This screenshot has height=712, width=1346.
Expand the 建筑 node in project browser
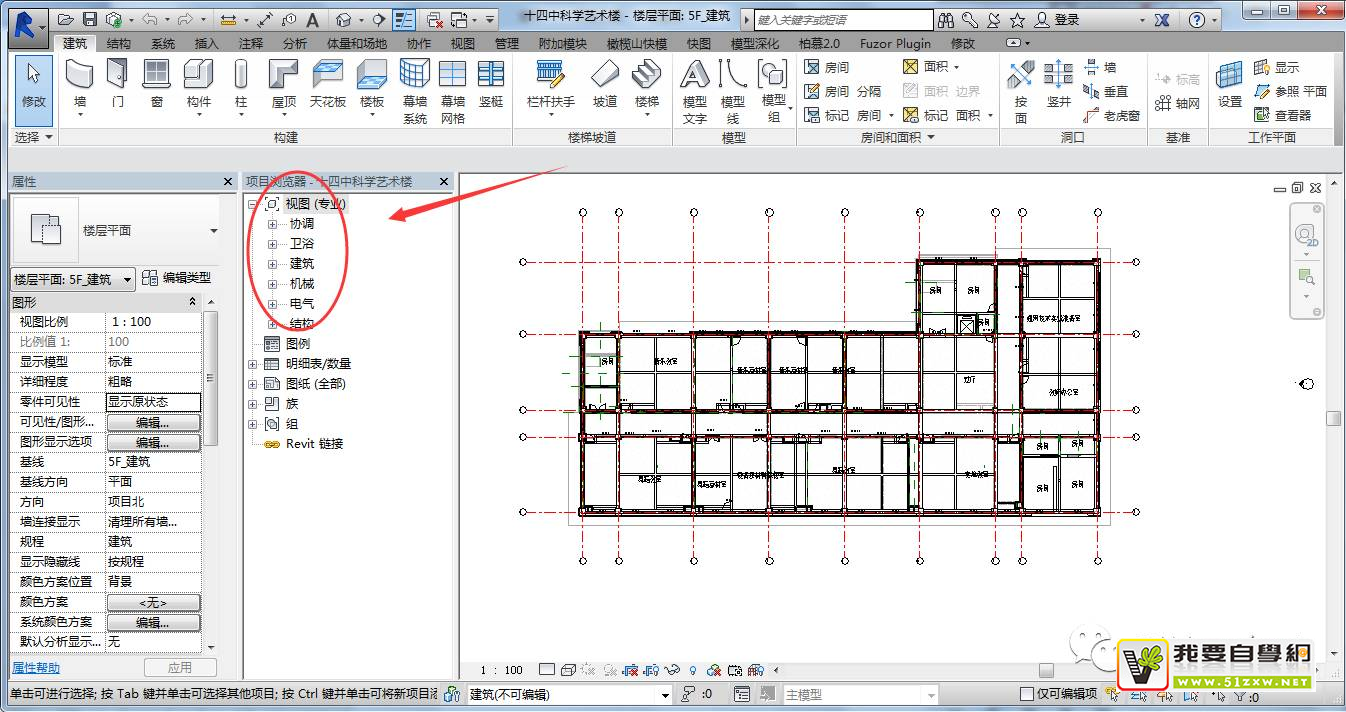[x=272, y=264]
